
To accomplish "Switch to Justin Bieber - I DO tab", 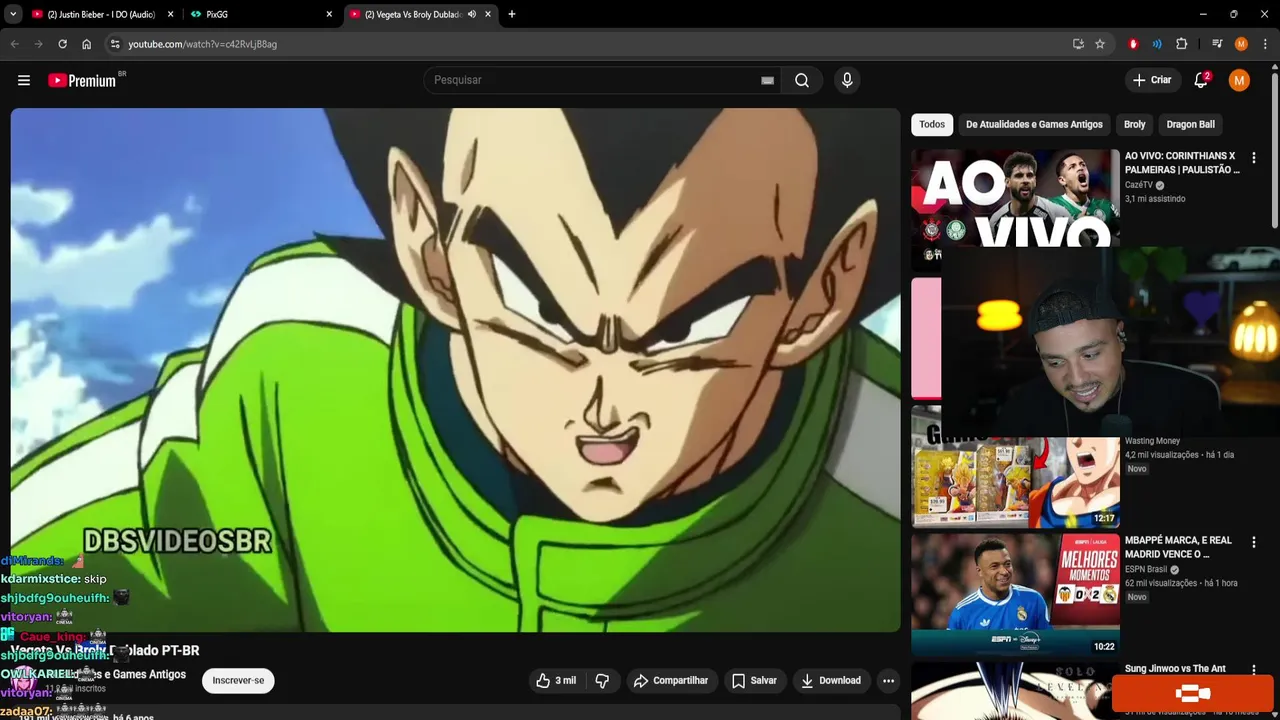I will click(x=101, y=14).
